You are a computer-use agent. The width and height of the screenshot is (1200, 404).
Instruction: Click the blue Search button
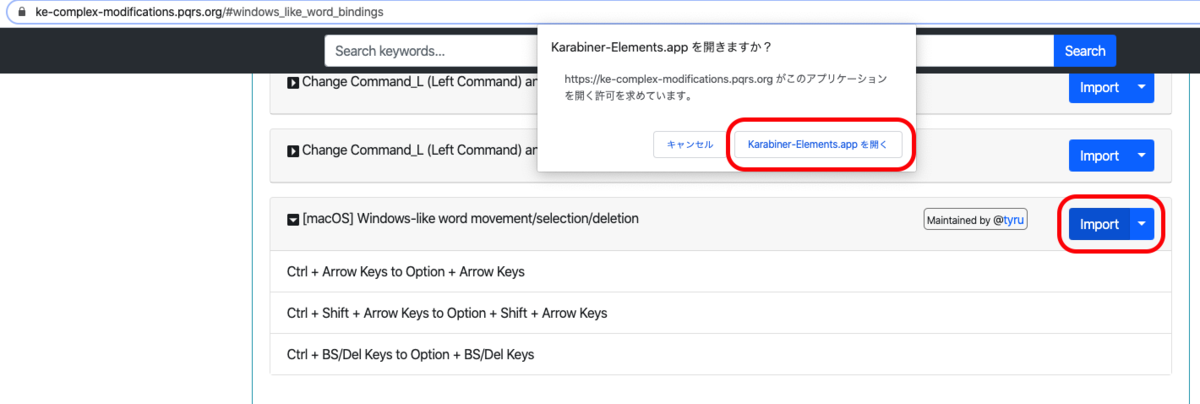pos(1085,51)
